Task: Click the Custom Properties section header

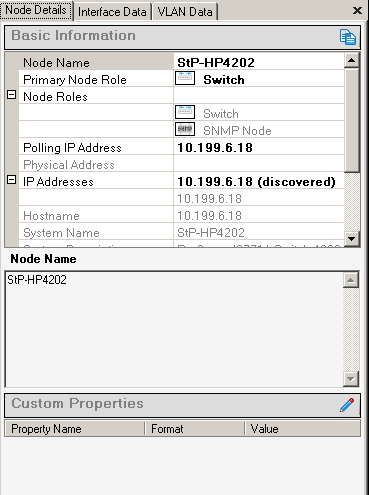Action: pos(182,405)
